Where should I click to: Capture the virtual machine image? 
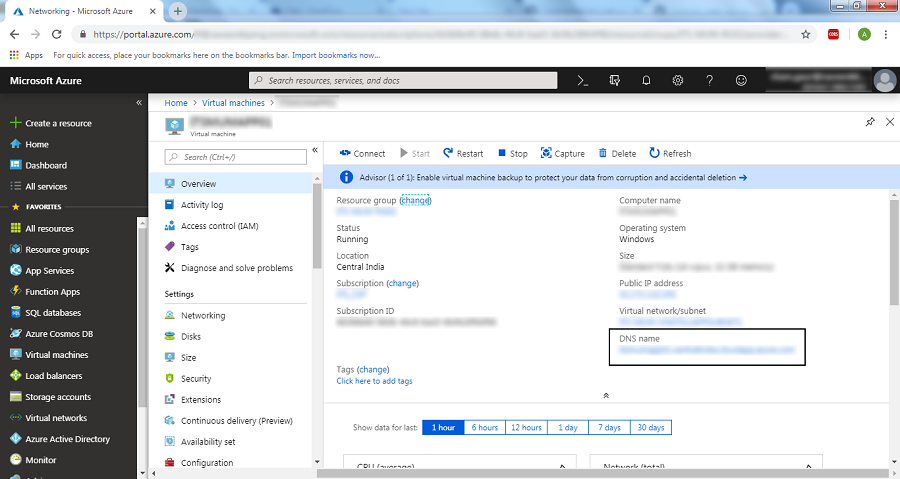[x=562, y=153]
